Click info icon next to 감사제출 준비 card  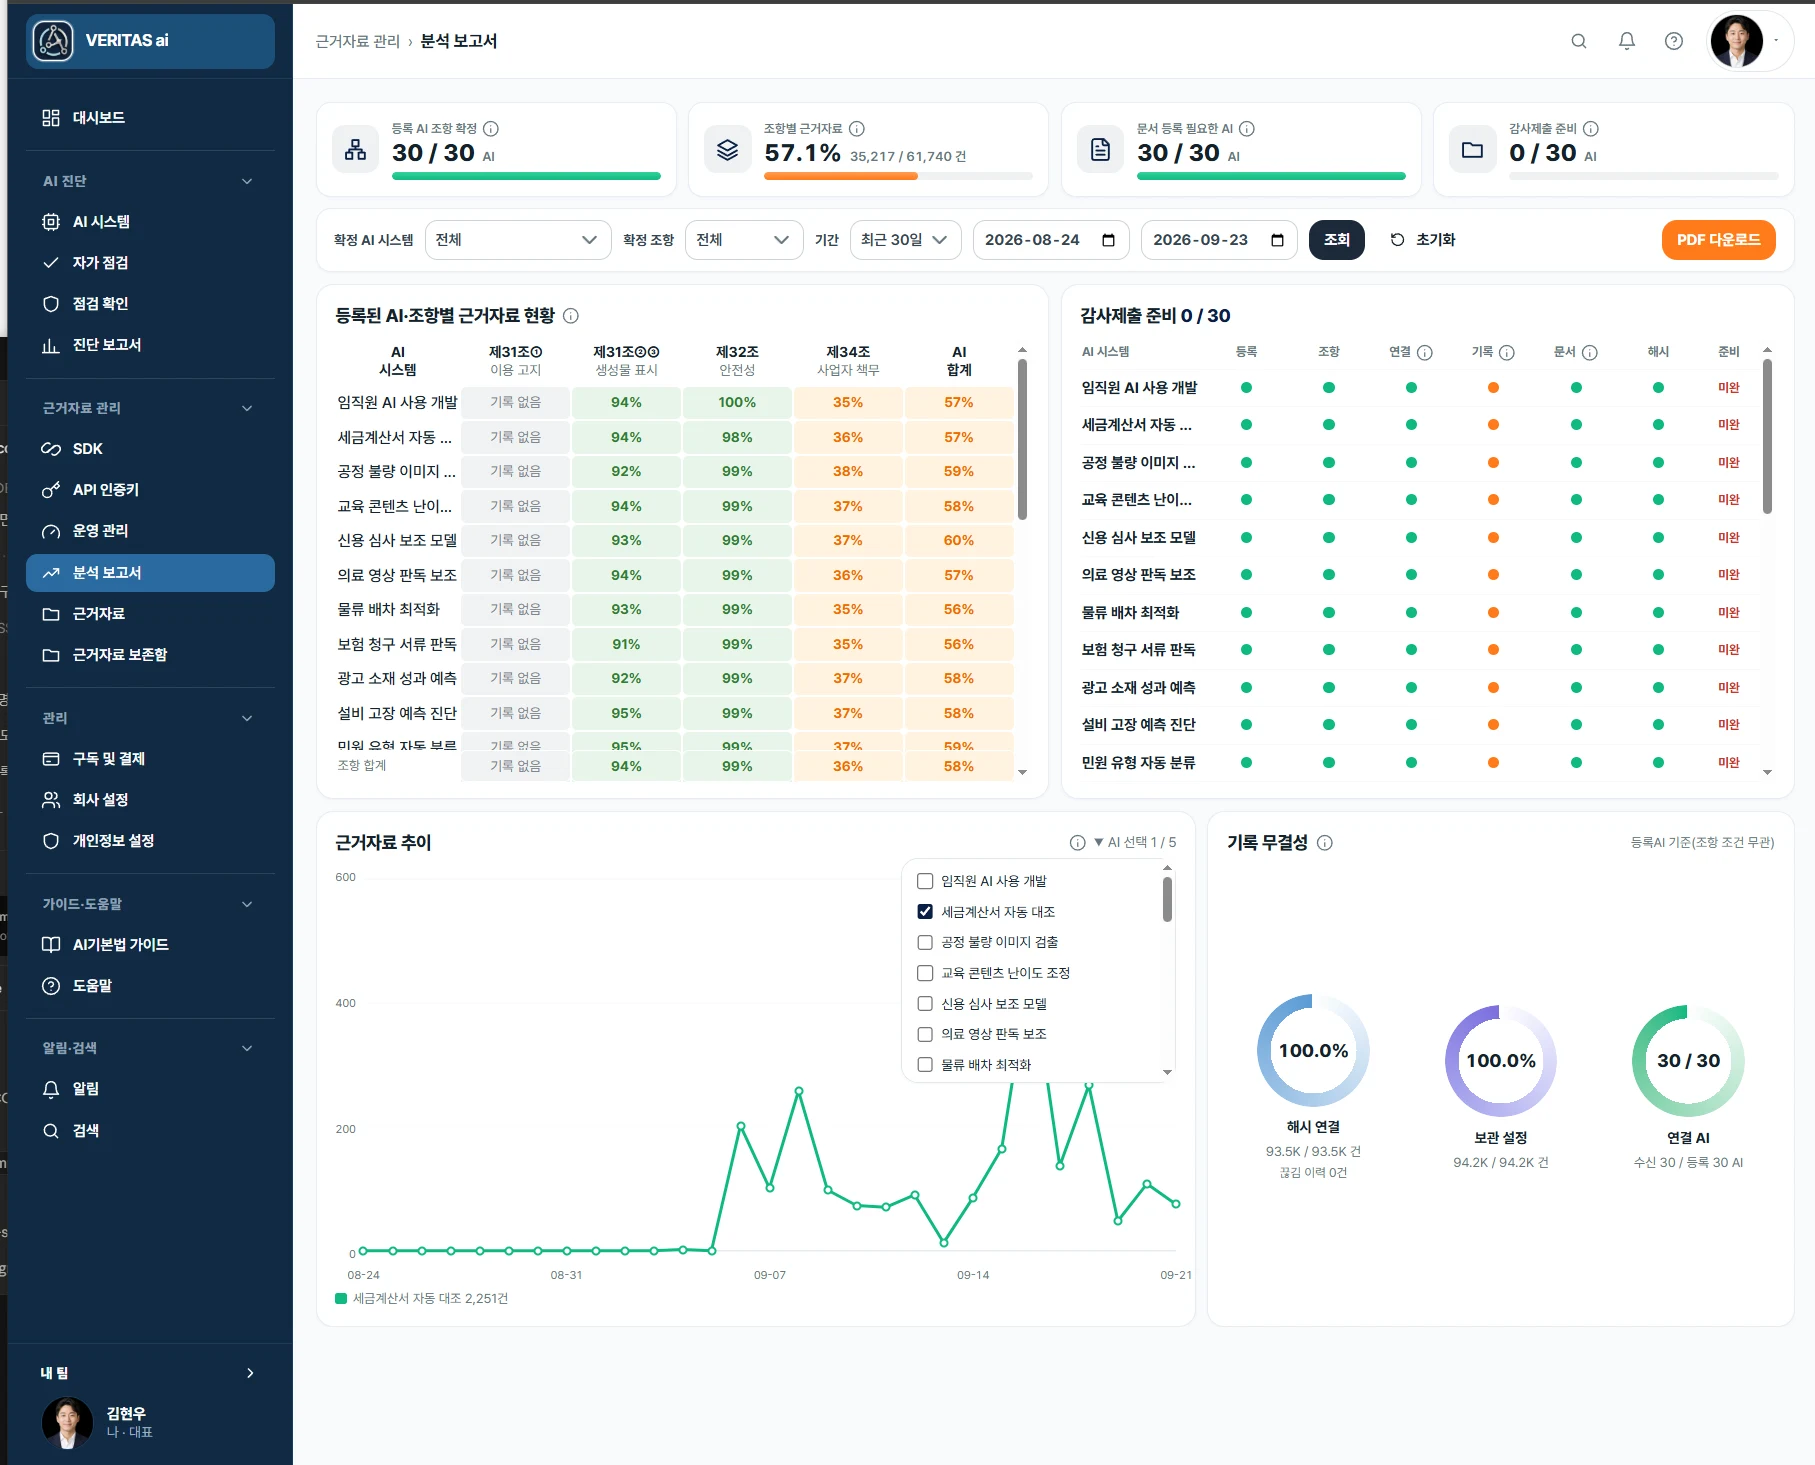(x=1591, y=129)
